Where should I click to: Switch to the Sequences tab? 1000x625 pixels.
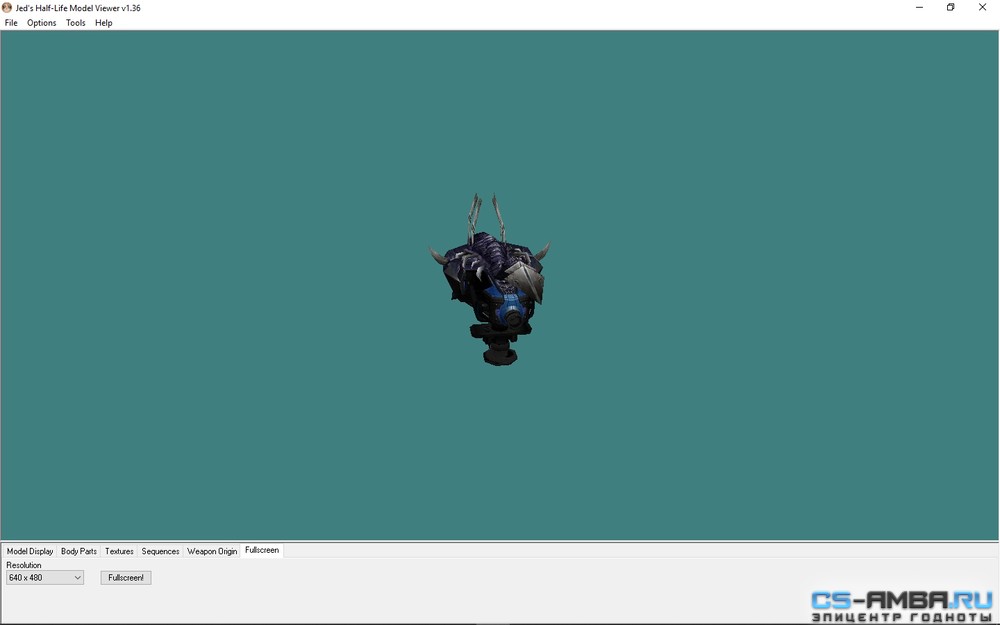(160, 551)
